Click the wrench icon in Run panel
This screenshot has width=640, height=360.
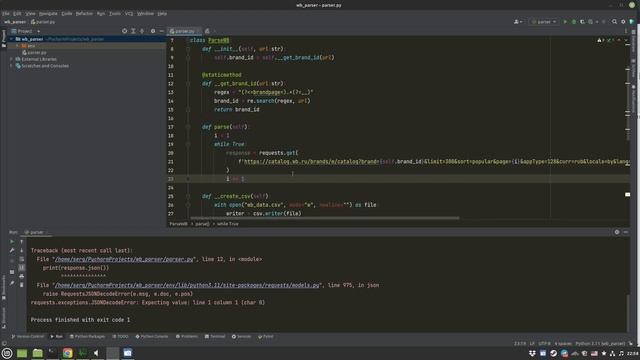(x=12, y=250)
